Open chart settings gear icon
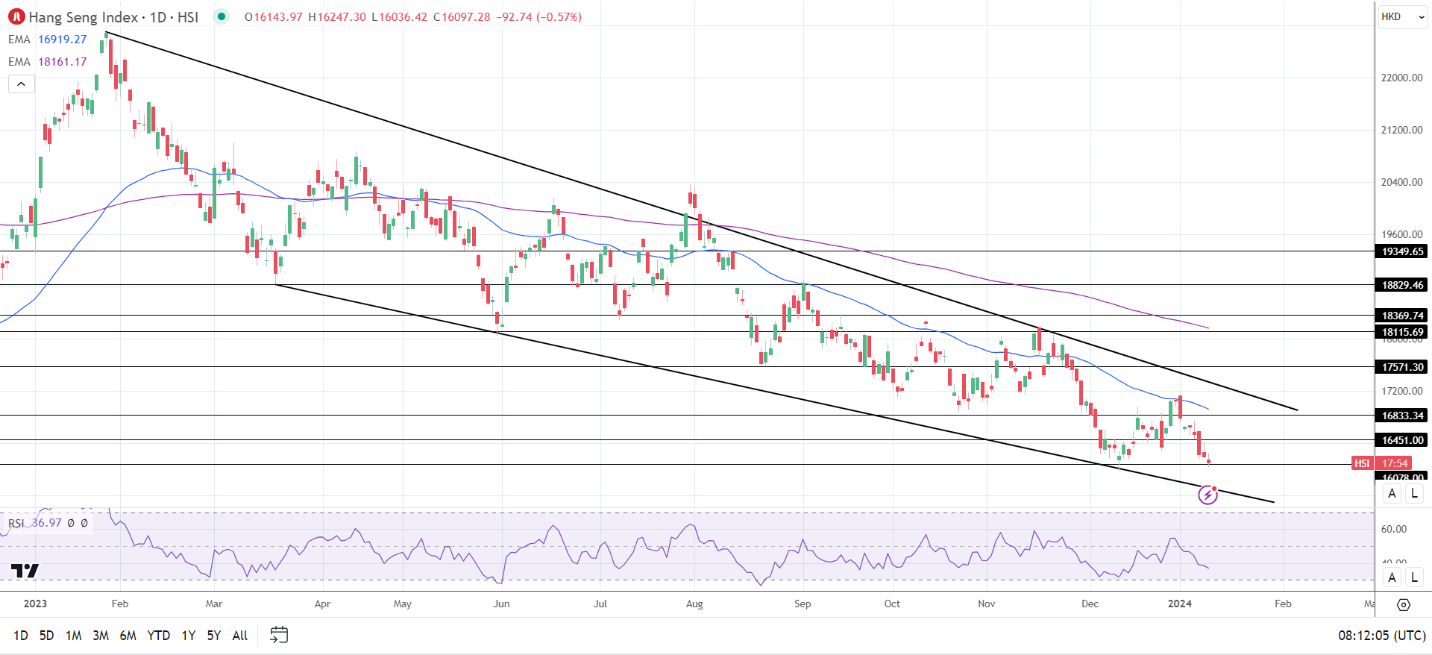This screenshot has width=1432, height=655. 1403,605
